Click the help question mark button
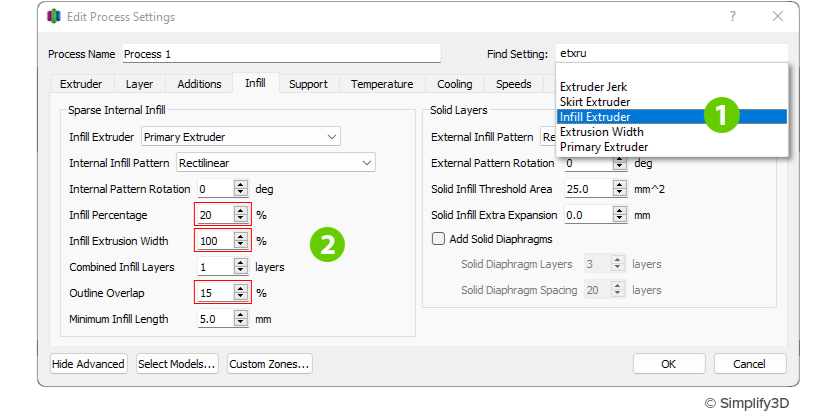Image resolution: width=839 pixels, height=416 pixels. 735,17
